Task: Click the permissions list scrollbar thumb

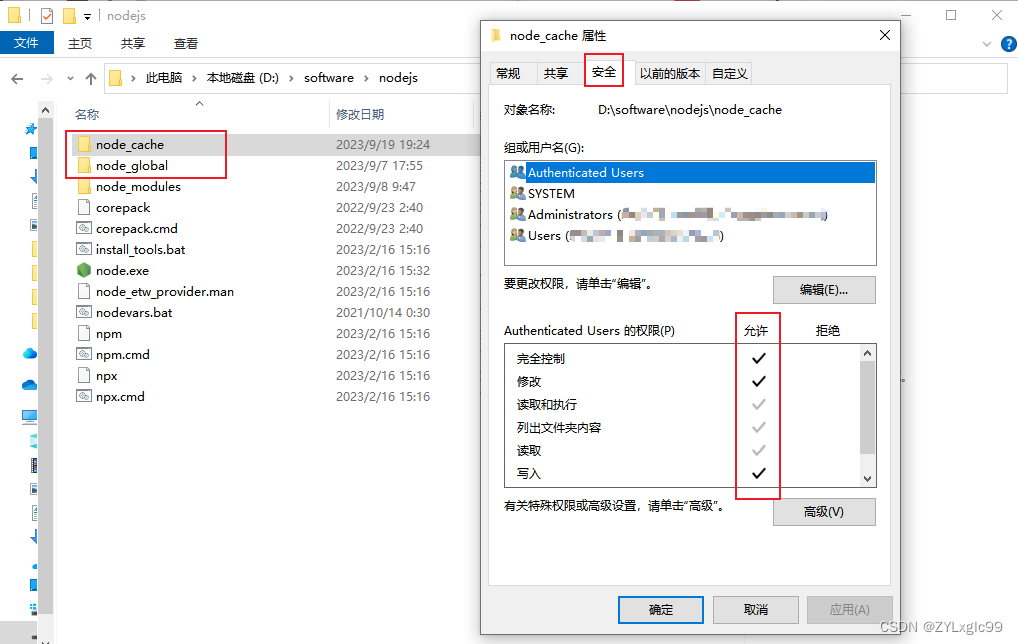Action: (x=867, y=408)
